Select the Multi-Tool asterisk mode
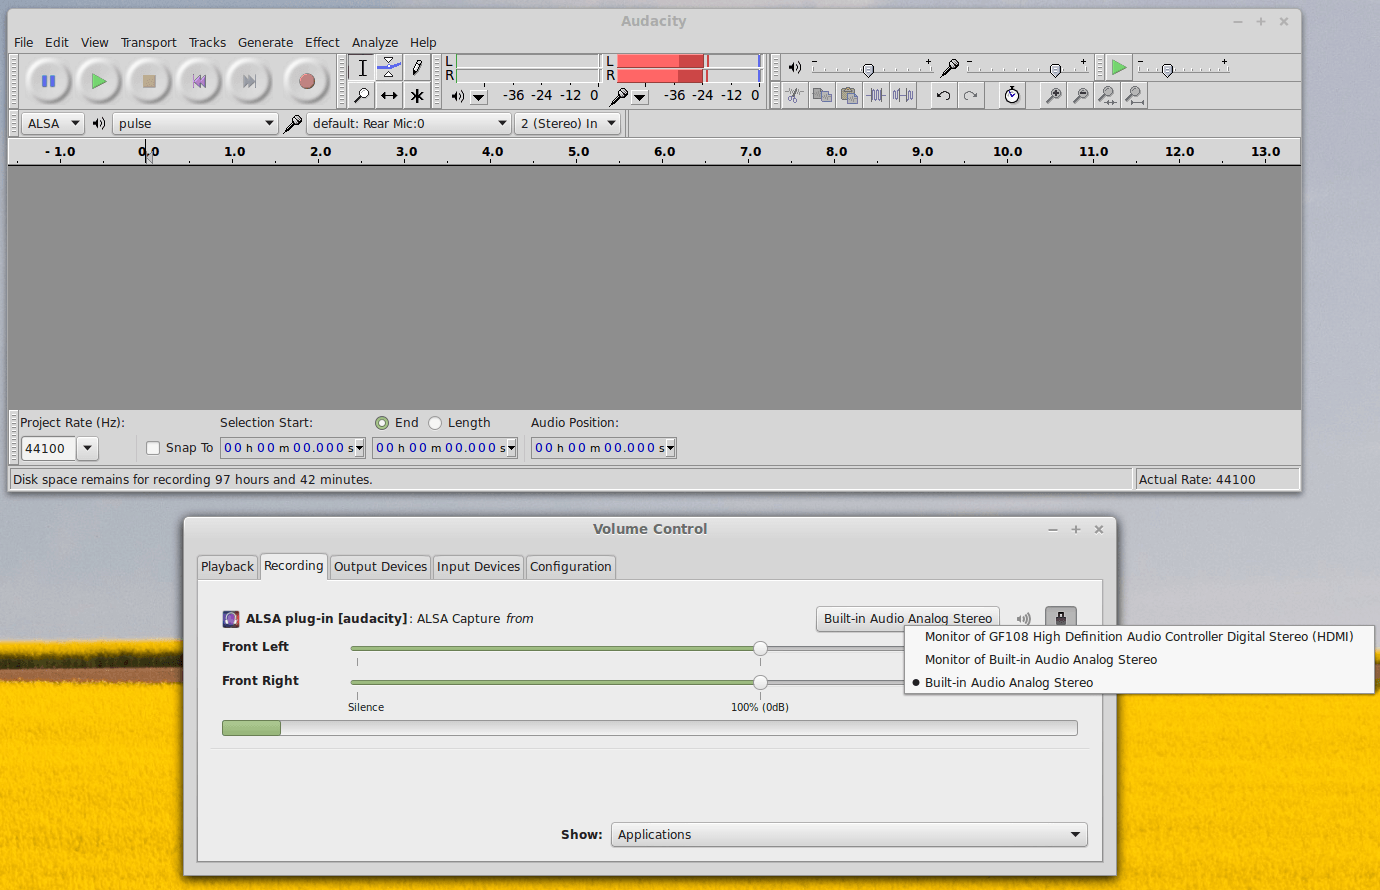The height and width of the screenshot is (890, 1380). [x=417, y=96]
